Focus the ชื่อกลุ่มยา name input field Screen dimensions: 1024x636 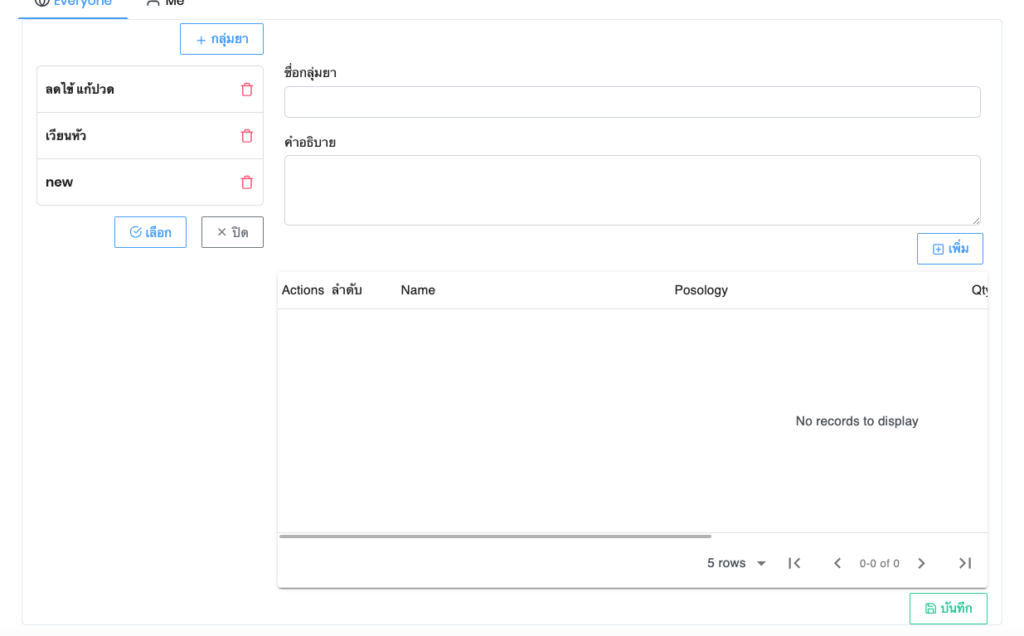click(x=632, y=102)
